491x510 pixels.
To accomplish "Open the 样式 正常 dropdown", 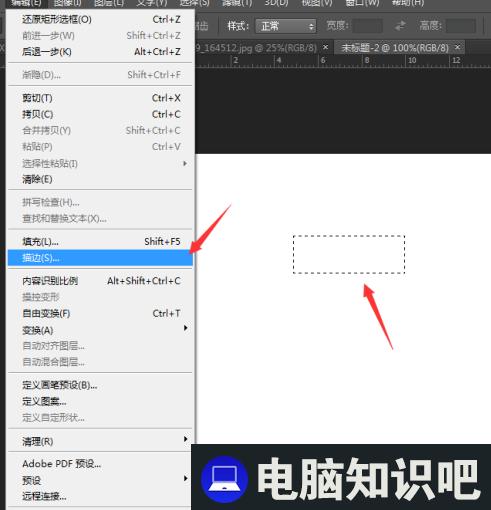I will (286, 26).
